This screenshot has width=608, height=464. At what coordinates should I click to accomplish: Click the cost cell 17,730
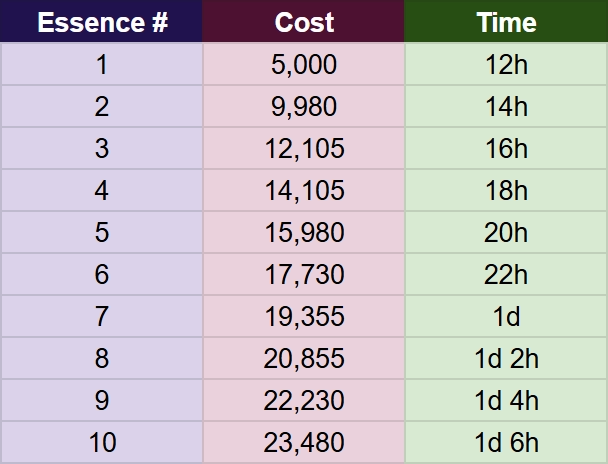304,274
